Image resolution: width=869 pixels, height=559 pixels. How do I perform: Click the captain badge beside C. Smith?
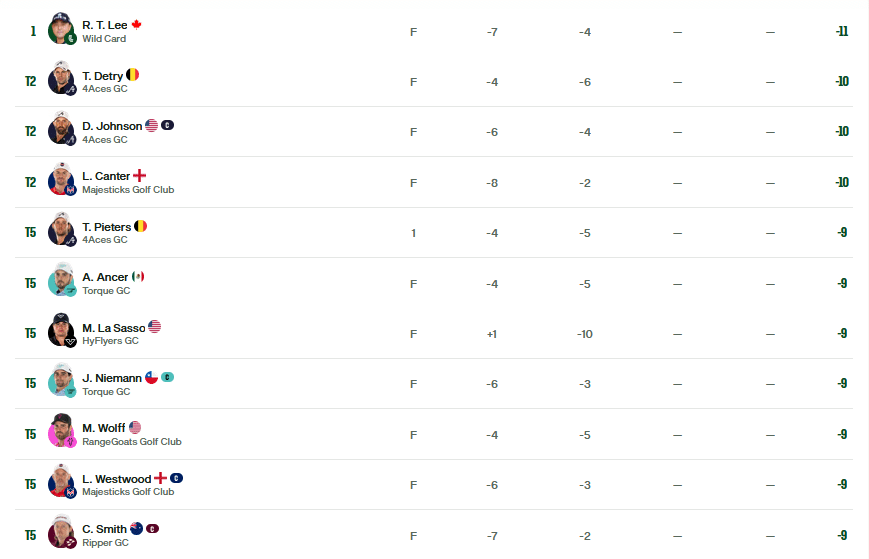coord(152,529)
